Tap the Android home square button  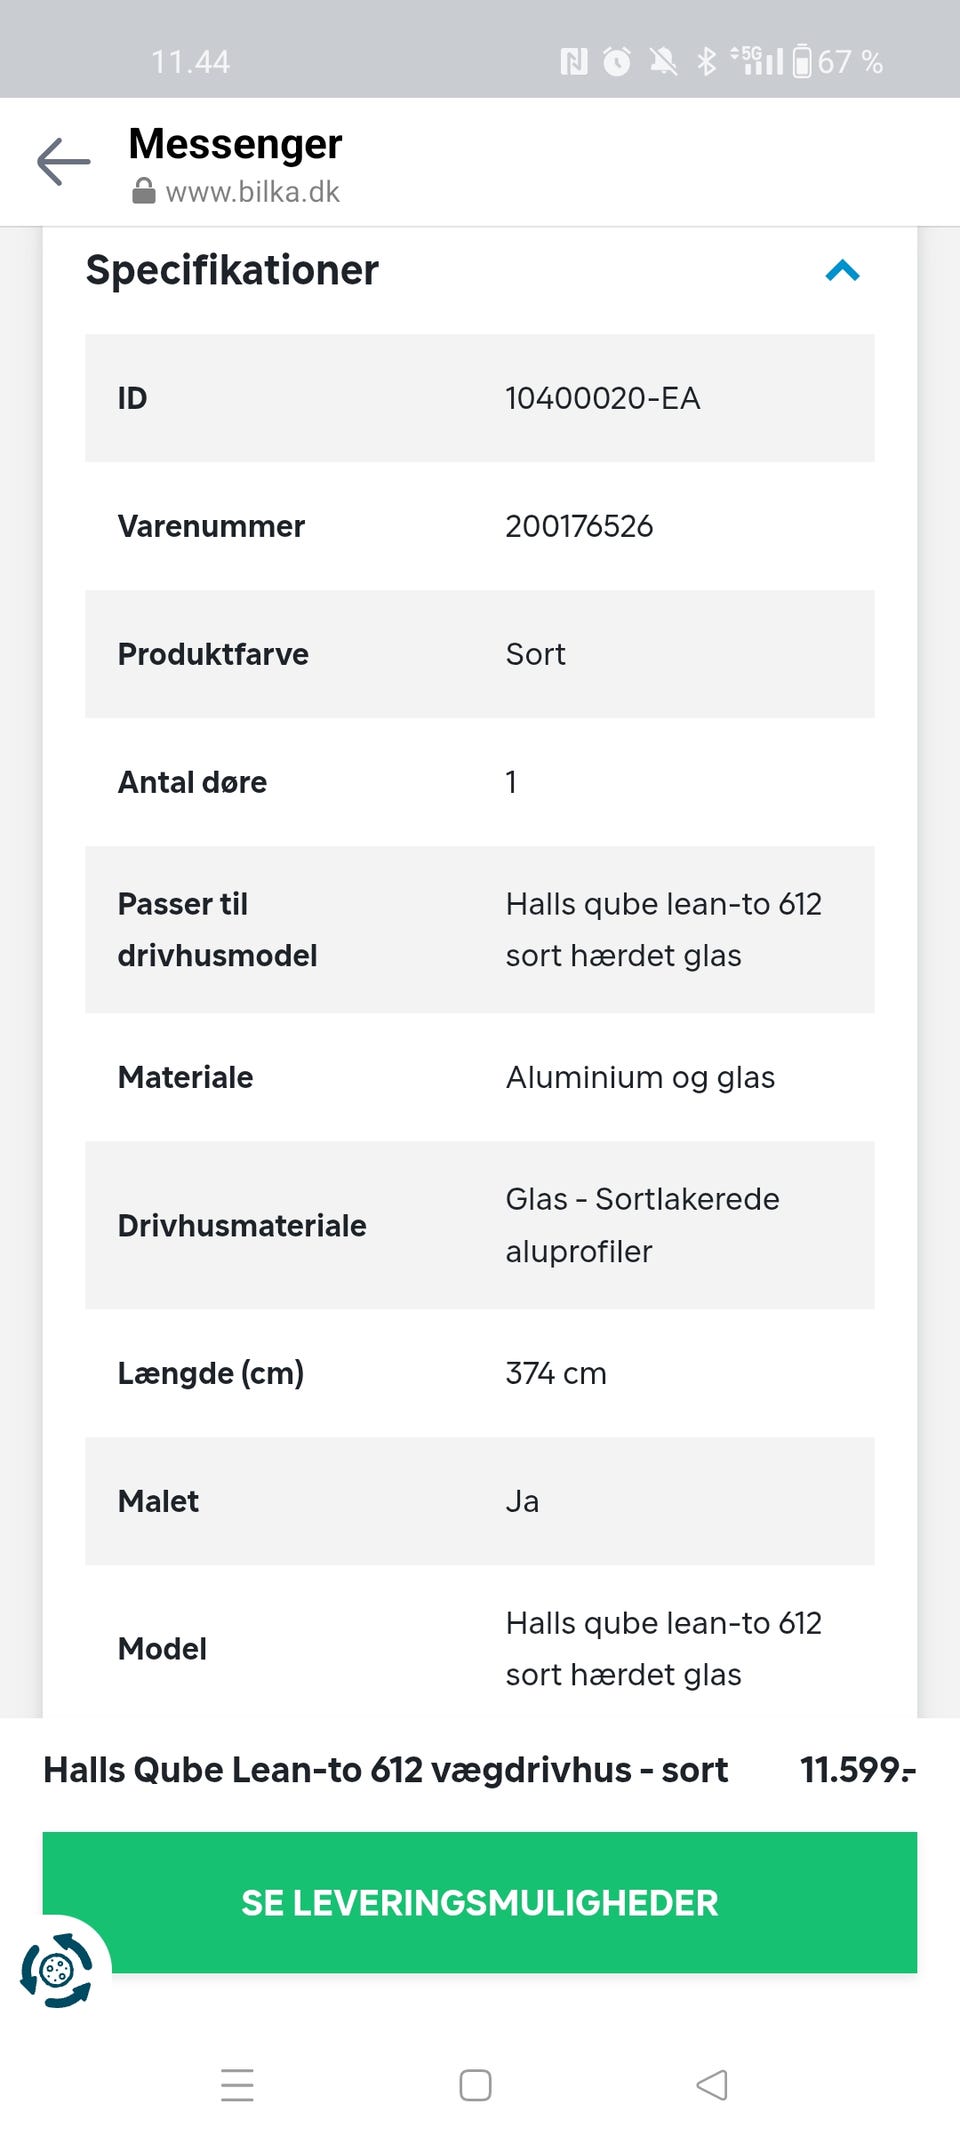(475, 2085)
